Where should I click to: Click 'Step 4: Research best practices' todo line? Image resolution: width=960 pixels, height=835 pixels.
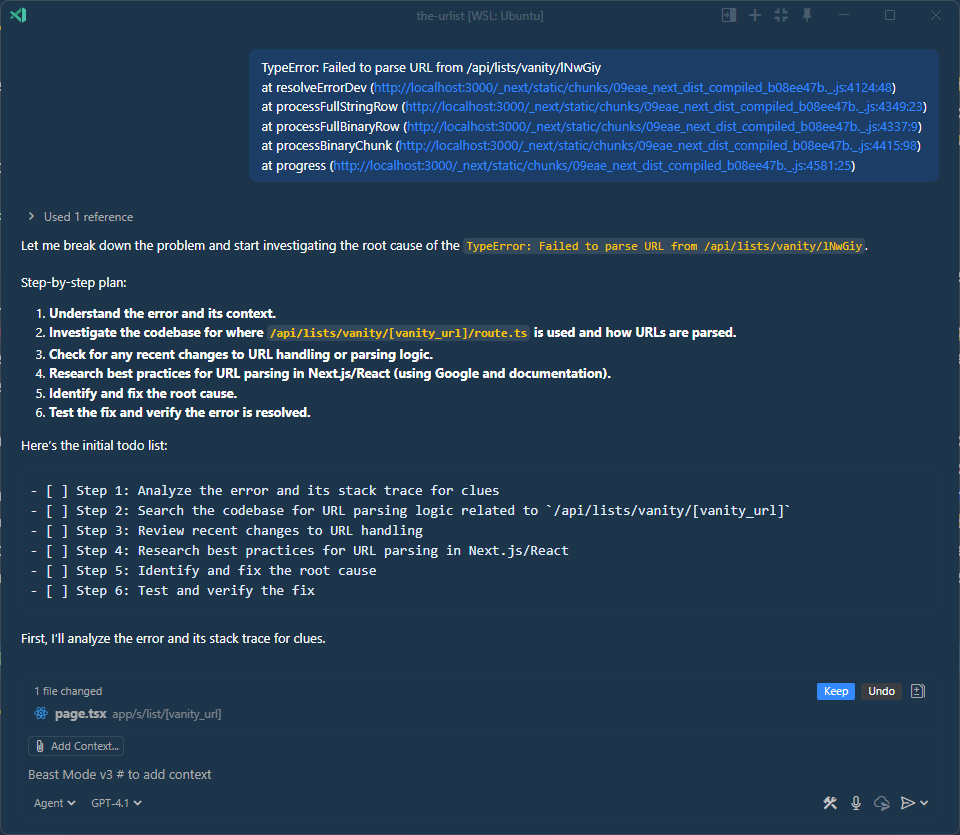(300, 550)
